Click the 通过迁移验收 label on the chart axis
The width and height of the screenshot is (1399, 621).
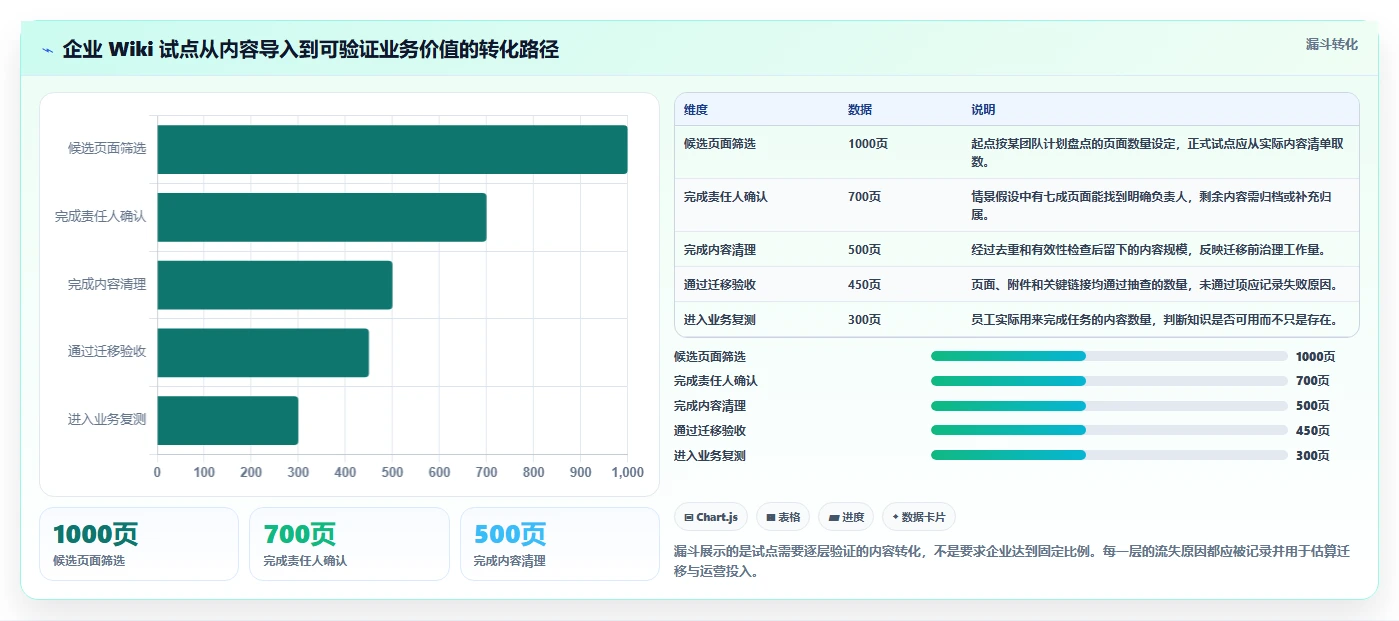[107, 352]
